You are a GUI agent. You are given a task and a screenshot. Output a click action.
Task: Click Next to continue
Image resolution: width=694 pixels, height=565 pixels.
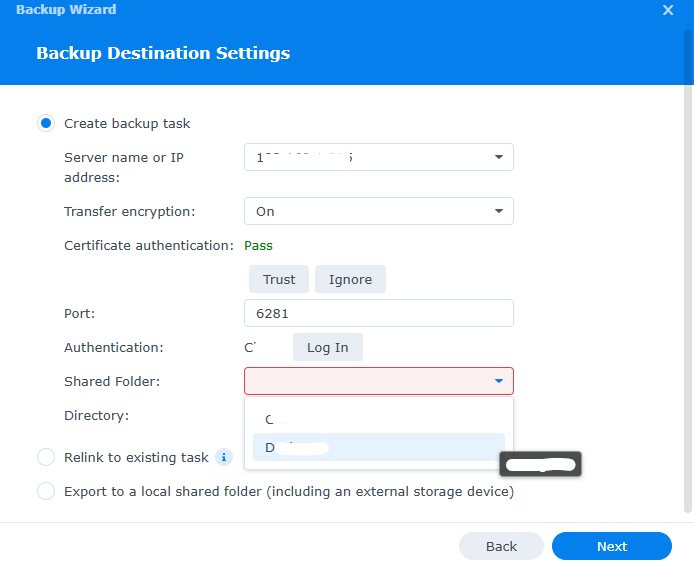[x=612, y=546]
